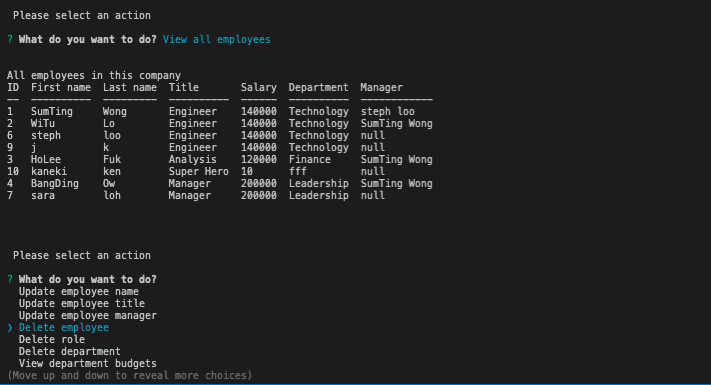The image size is (711, 385).
Task: Click 'All employees in this company' heading
Action: coord(94,75)
